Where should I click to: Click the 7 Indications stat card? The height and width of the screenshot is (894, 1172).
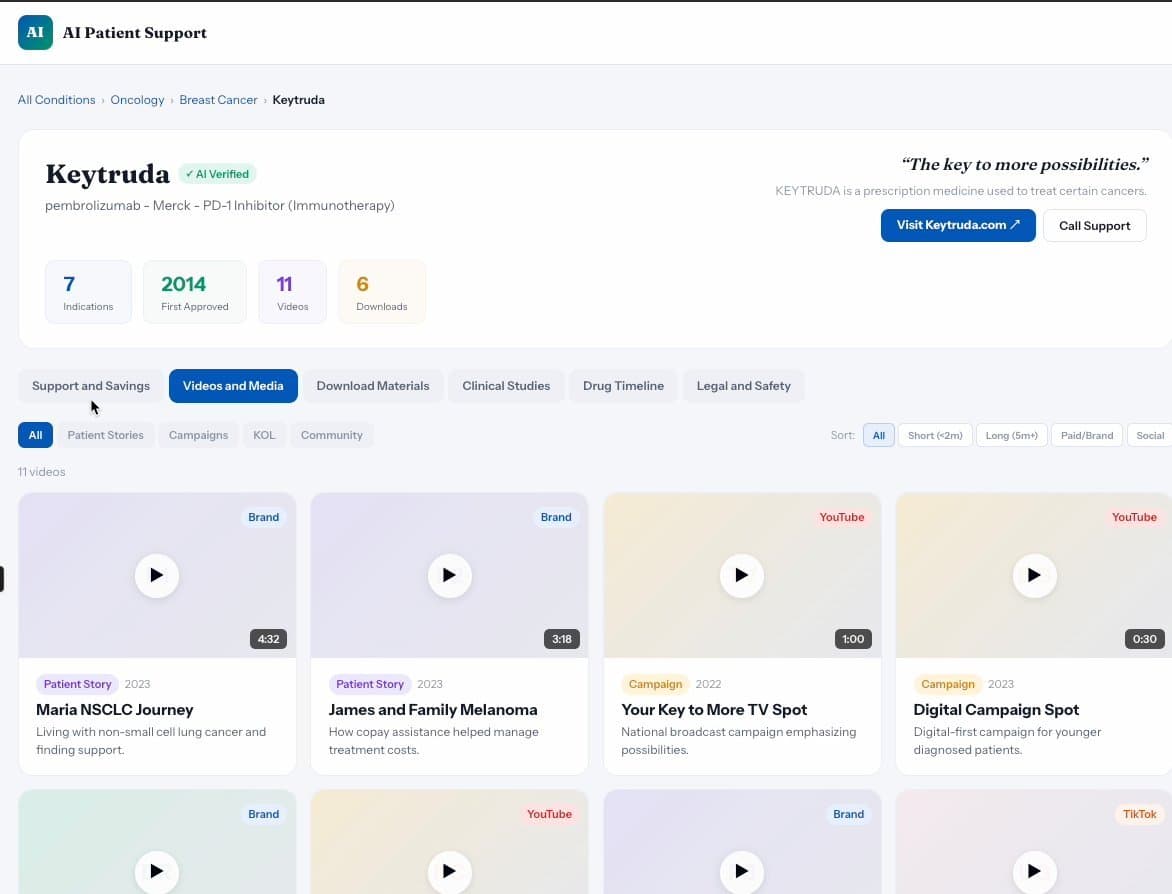coord(88,292)
